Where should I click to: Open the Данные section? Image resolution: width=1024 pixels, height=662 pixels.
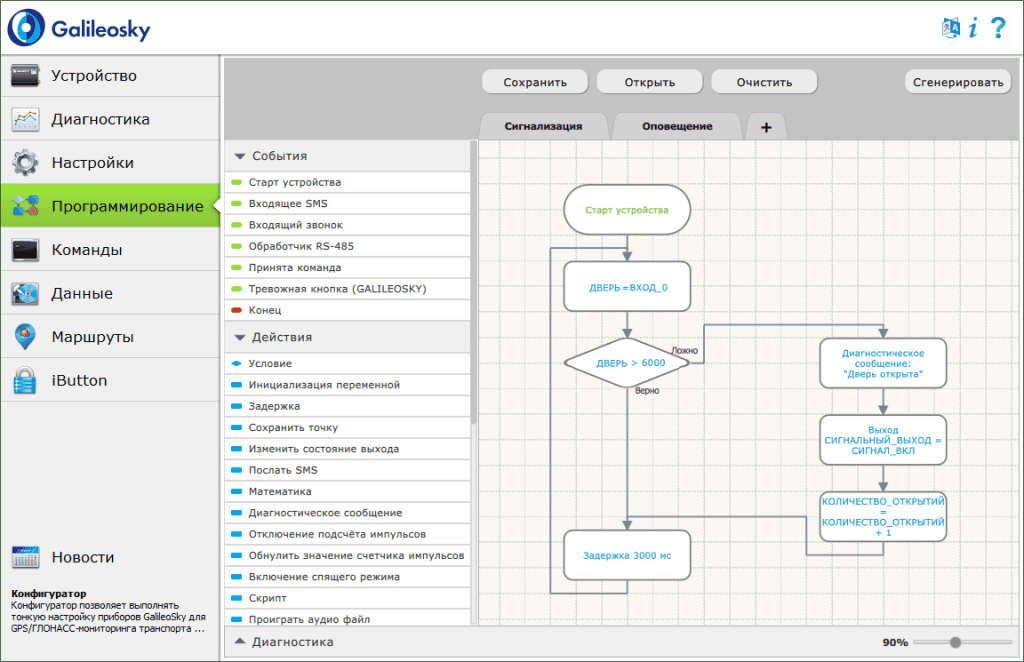point(110,294)
